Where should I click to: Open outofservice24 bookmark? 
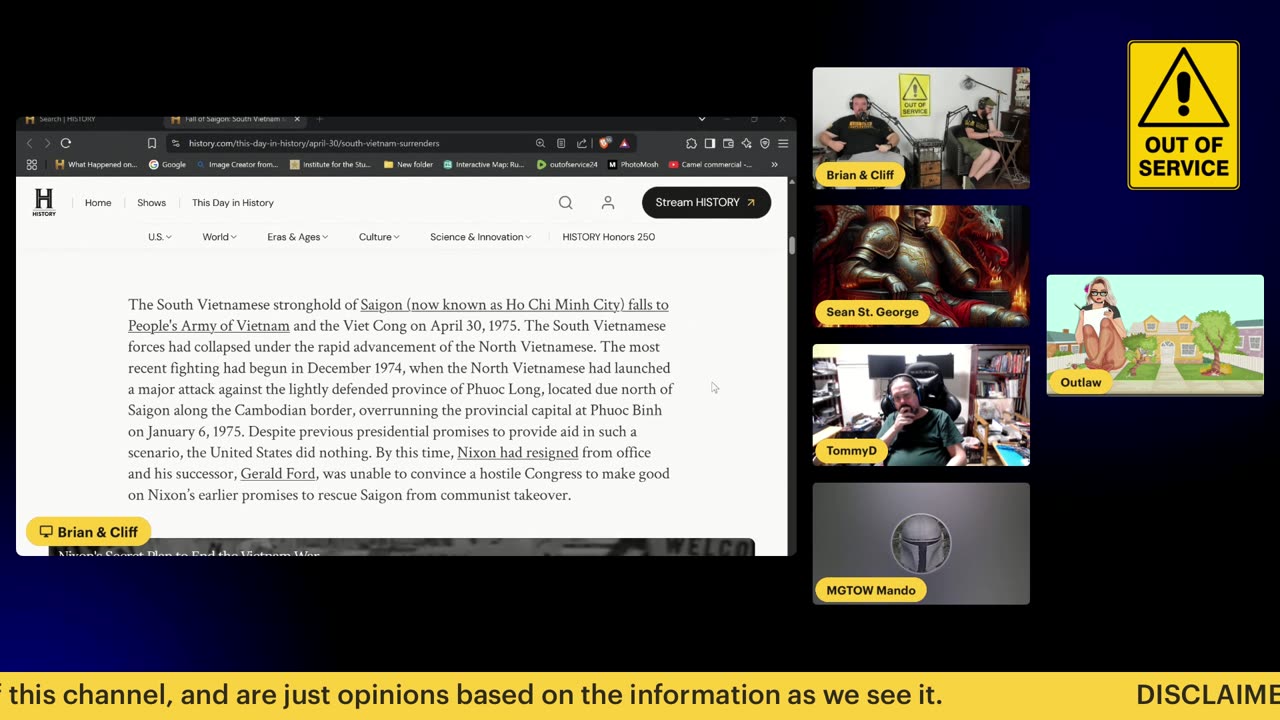point(567,164)
